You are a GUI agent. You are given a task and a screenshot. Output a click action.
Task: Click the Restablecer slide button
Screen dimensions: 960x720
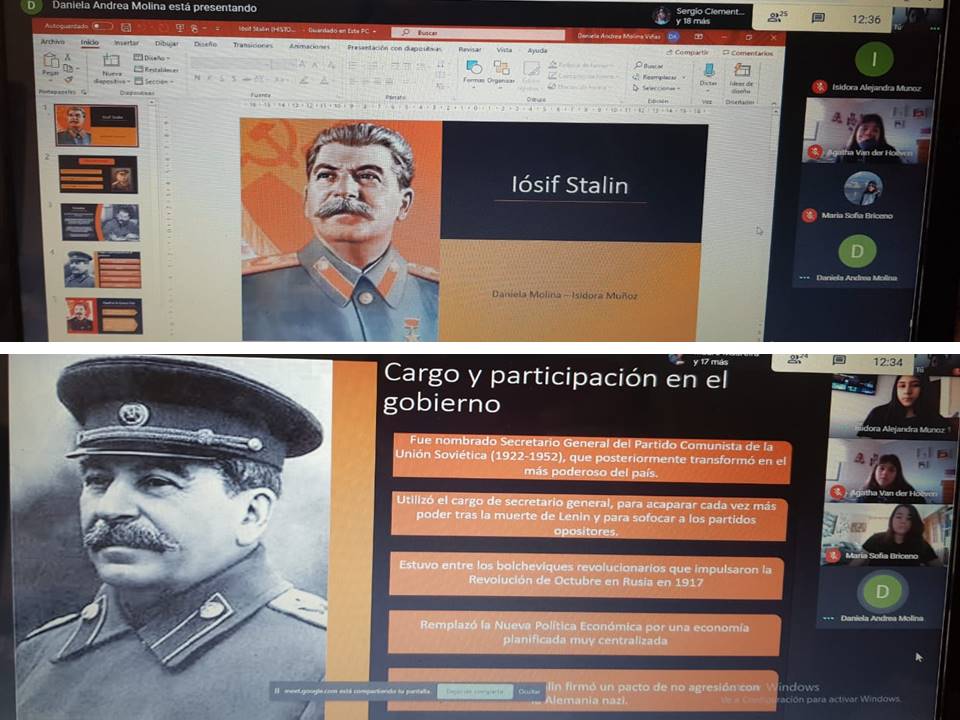coord(156,70)
